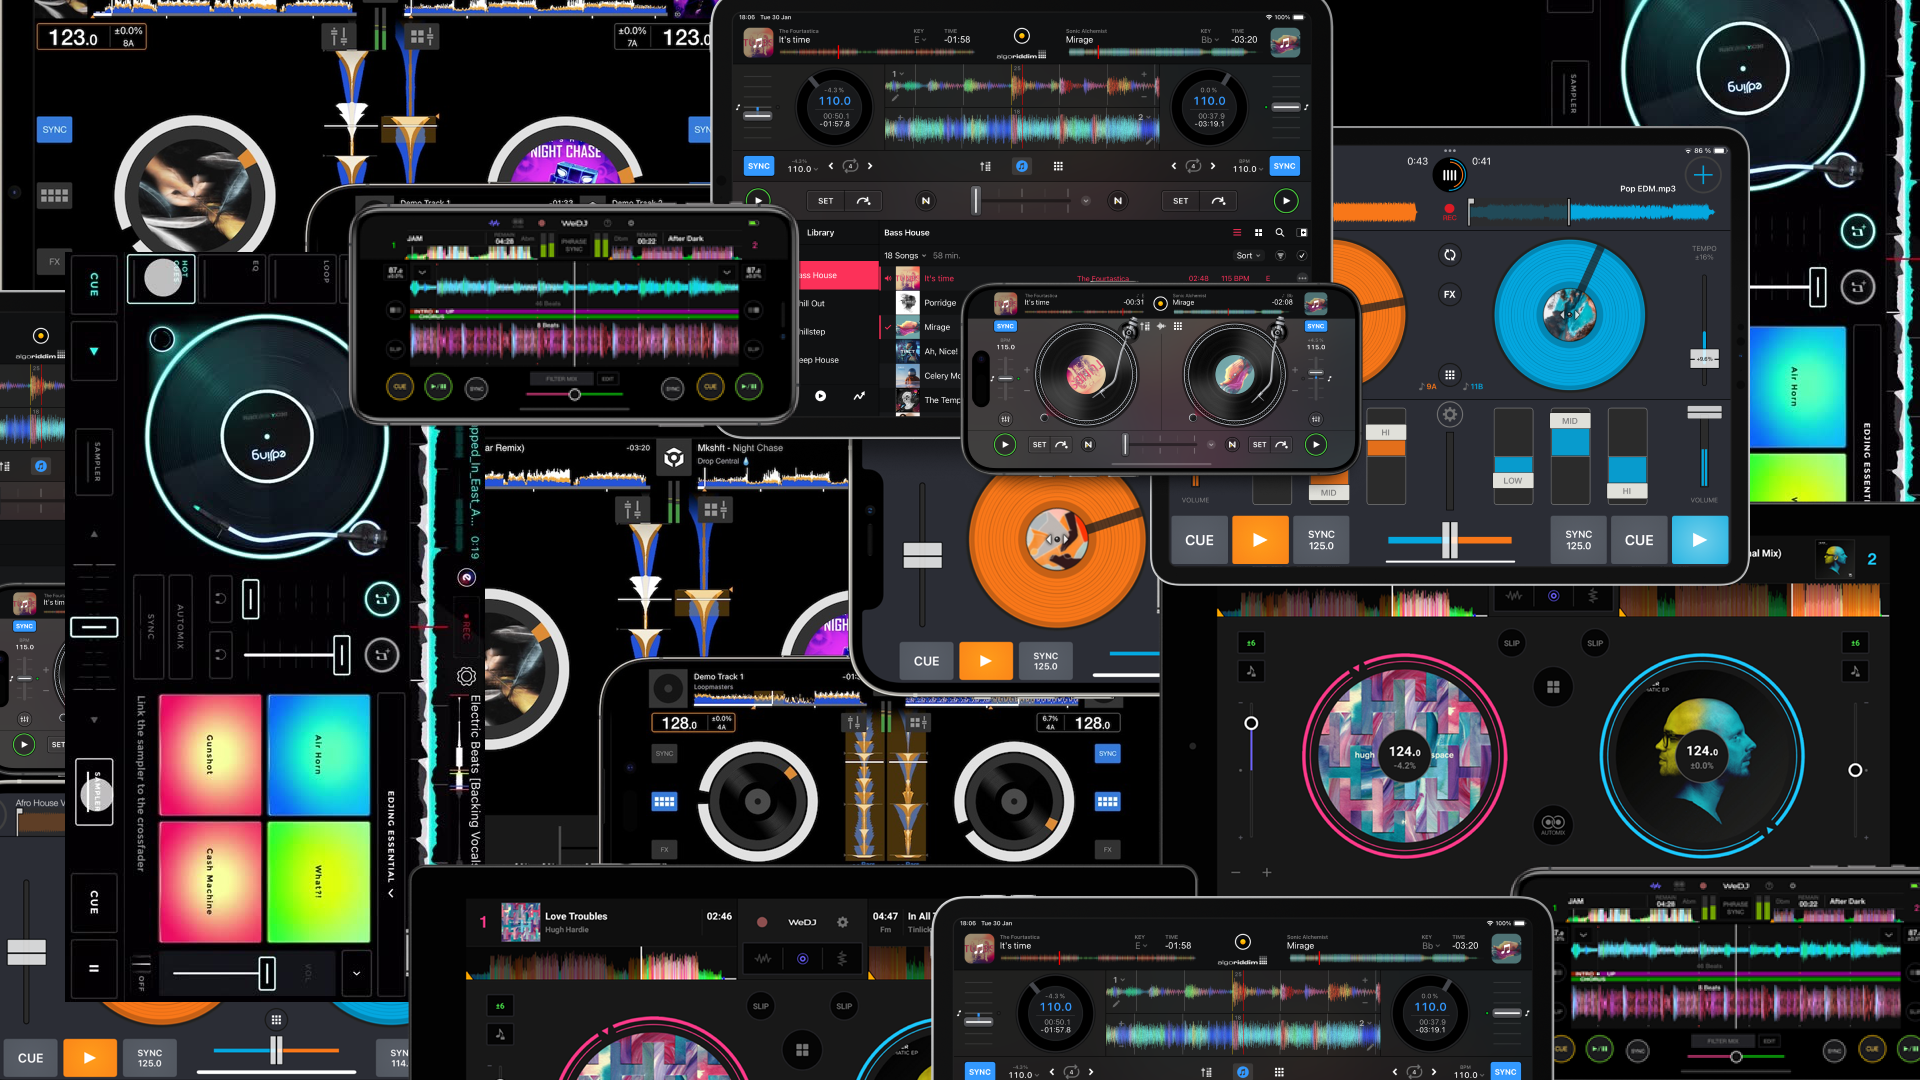Enable SYNC on the left deck

click(758, 166)
